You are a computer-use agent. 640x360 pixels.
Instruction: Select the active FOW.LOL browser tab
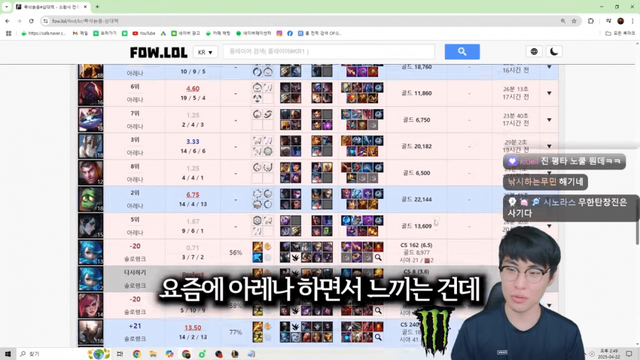(x=52, y=7)
